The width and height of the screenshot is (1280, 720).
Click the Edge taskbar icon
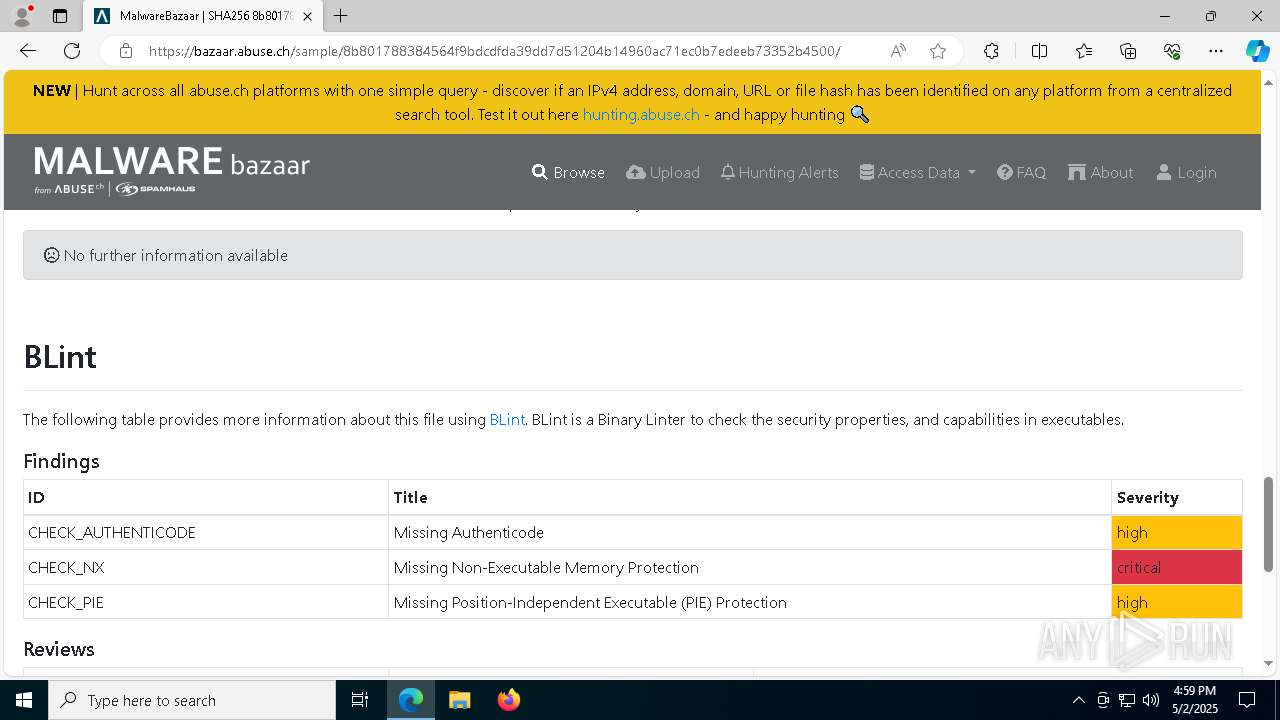click(x=411, y=700)
